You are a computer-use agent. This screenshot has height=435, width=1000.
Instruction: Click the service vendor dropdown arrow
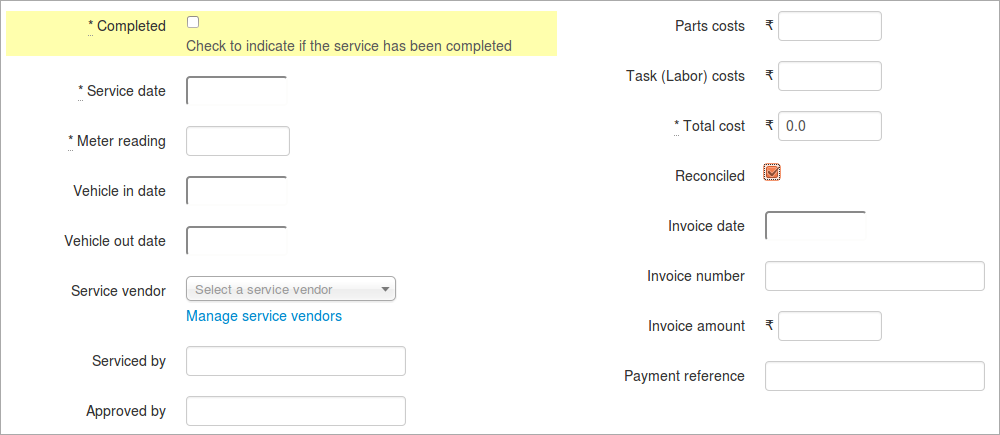pos(385,290)
